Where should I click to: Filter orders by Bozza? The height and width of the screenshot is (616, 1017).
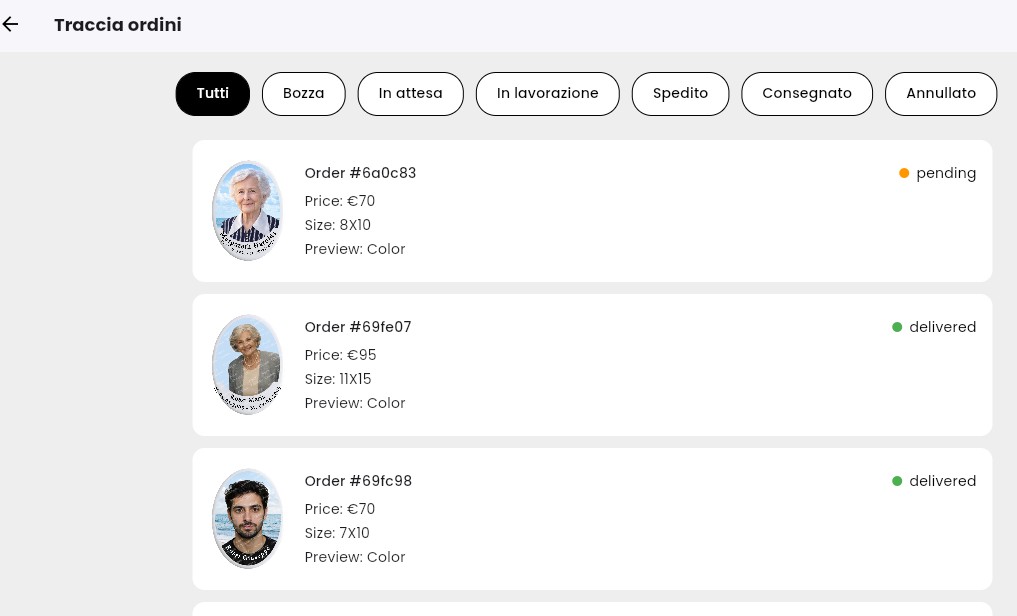click(304, 94)
